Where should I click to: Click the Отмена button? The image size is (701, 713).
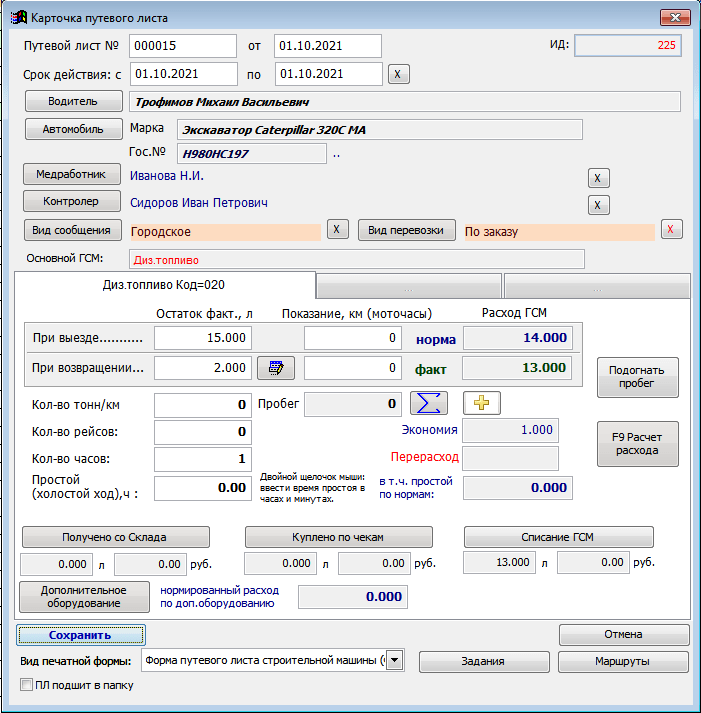(624, 634)
